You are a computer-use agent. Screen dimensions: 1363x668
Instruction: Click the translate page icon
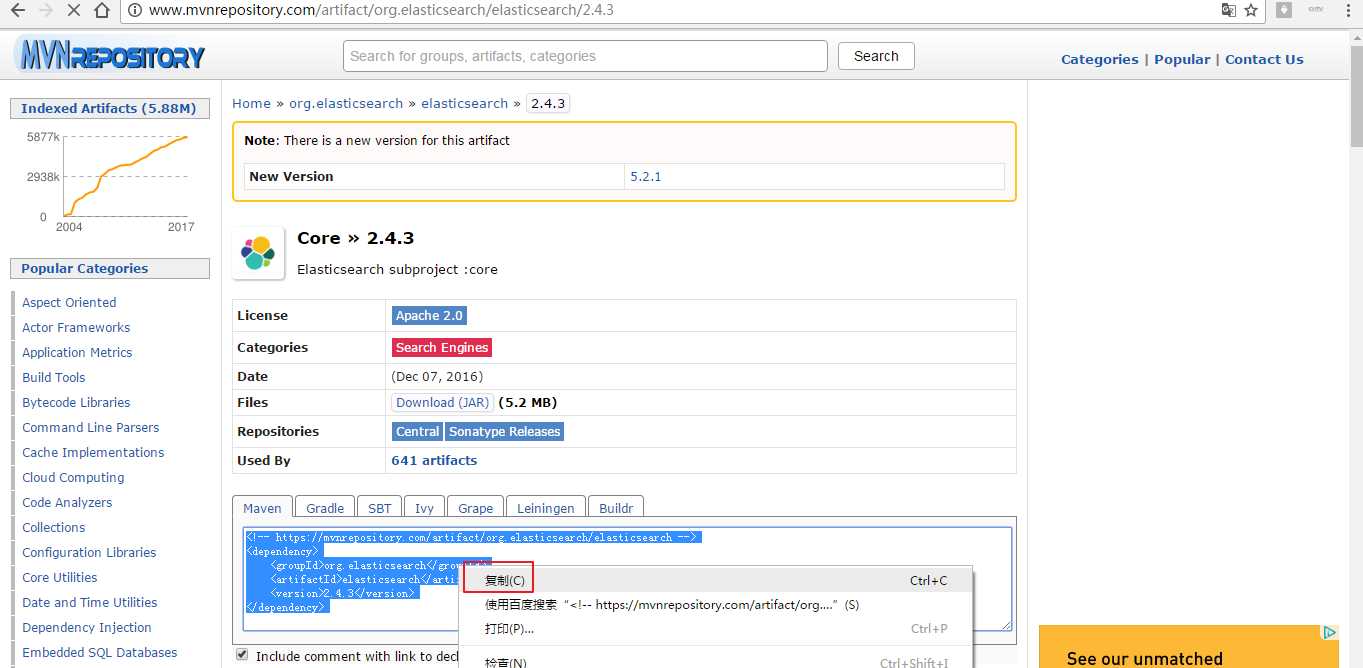1229,10
